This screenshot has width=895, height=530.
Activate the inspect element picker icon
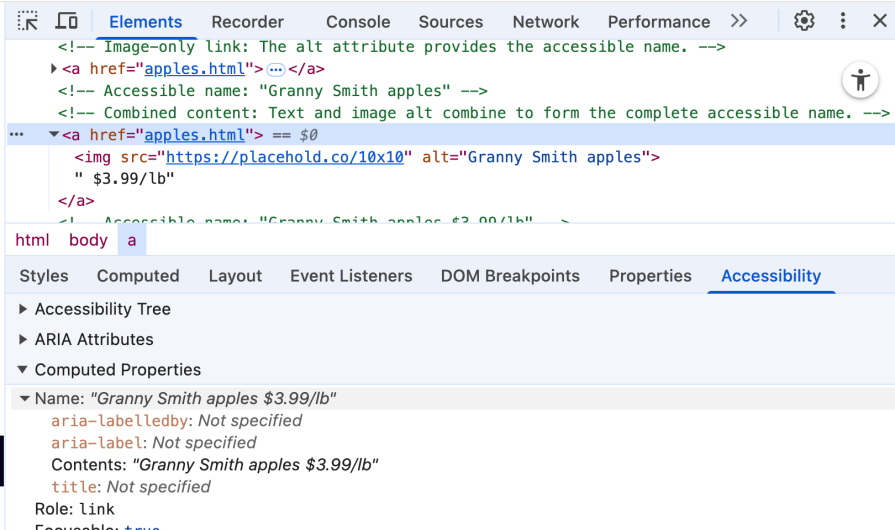[x=27, y=21]
